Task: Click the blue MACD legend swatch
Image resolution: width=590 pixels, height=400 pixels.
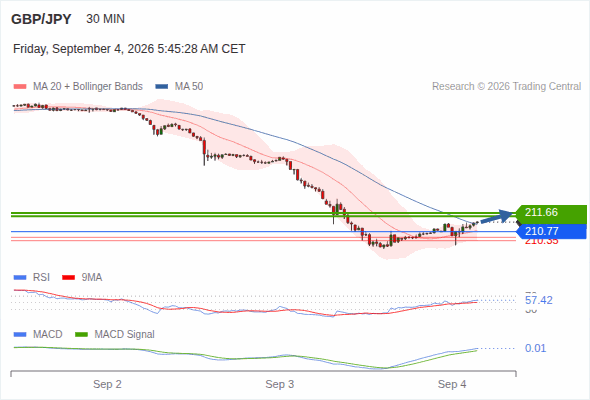Action: (20, 335)
